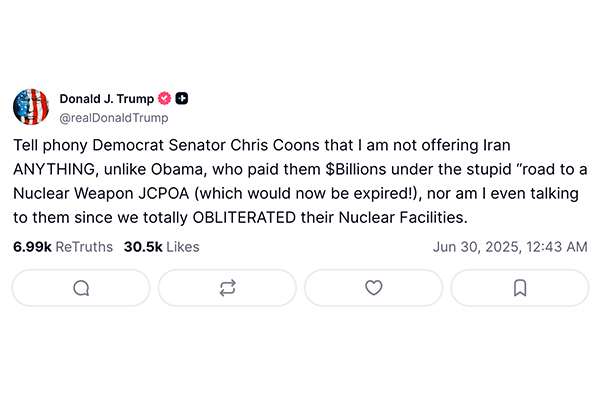Open the flag-themed profile avatar
Image resolution: width=600 pixels, height=400 pixels.
point(30,107)
